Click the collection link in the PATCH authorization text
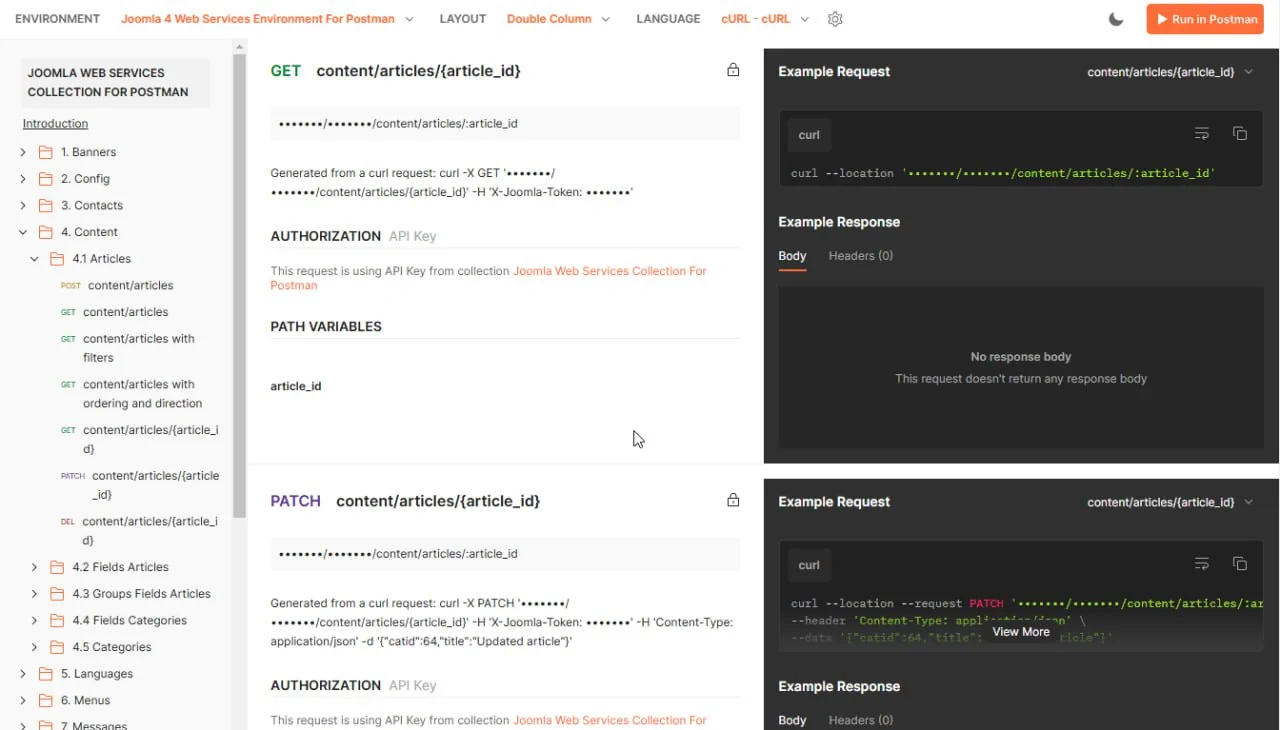The width and height of the screenshot is (1280, 730). (609, 720)
